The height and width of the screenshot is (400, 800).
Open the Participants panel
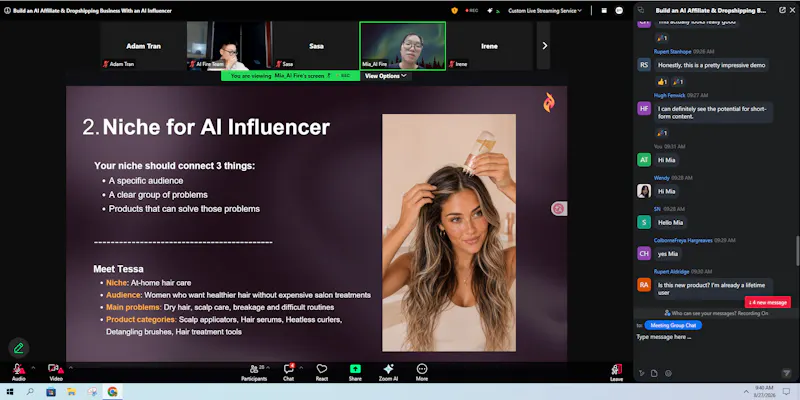pos(254,372)
